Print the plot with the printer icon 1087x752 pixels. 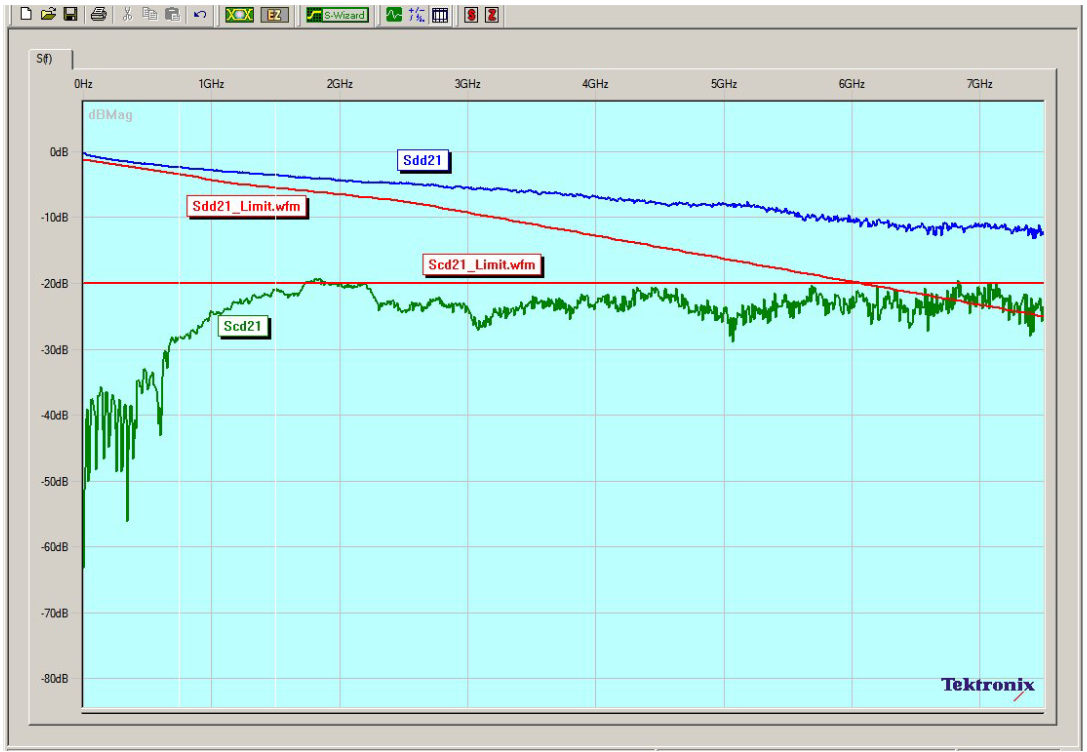tap(98, 14)
